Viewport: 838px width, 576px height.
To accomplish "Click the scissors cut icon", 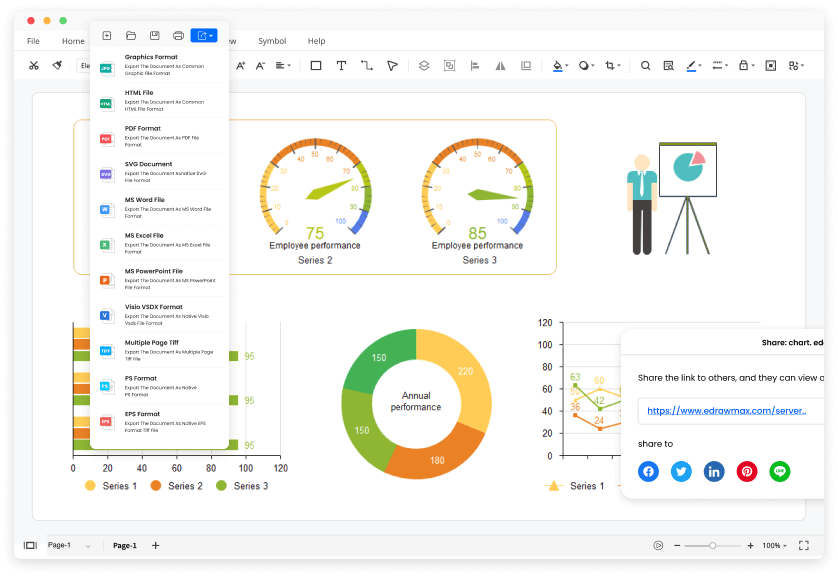I will (x=34, y=65).
